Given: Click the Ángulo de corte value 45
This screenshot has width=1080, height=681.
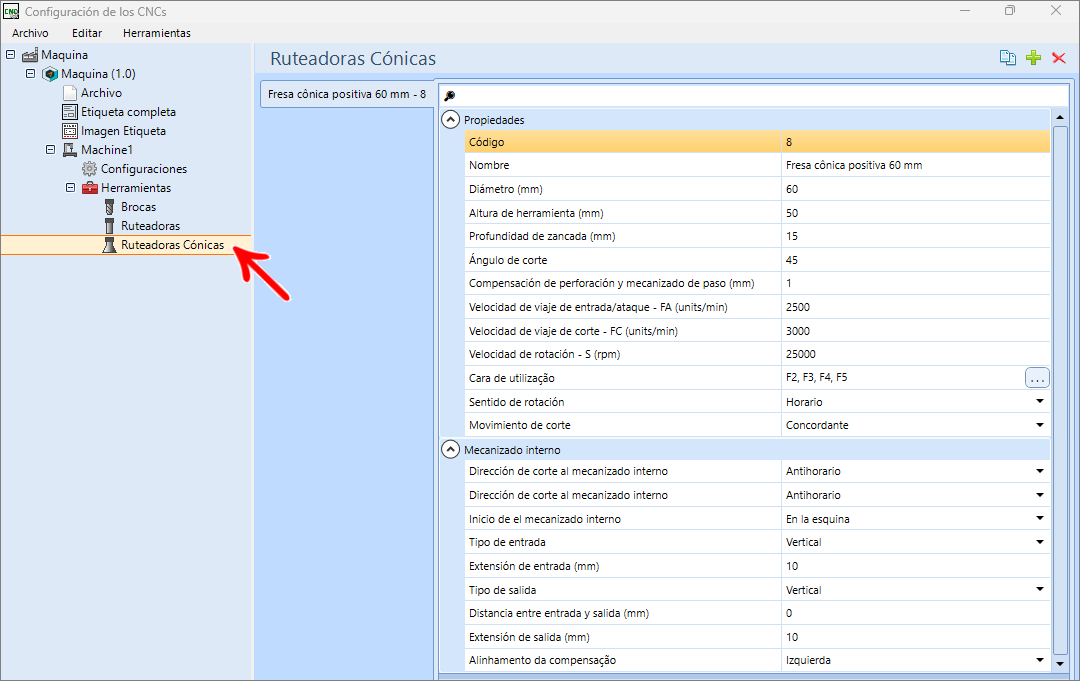Looking at the screenshot, I should point(915,260).
